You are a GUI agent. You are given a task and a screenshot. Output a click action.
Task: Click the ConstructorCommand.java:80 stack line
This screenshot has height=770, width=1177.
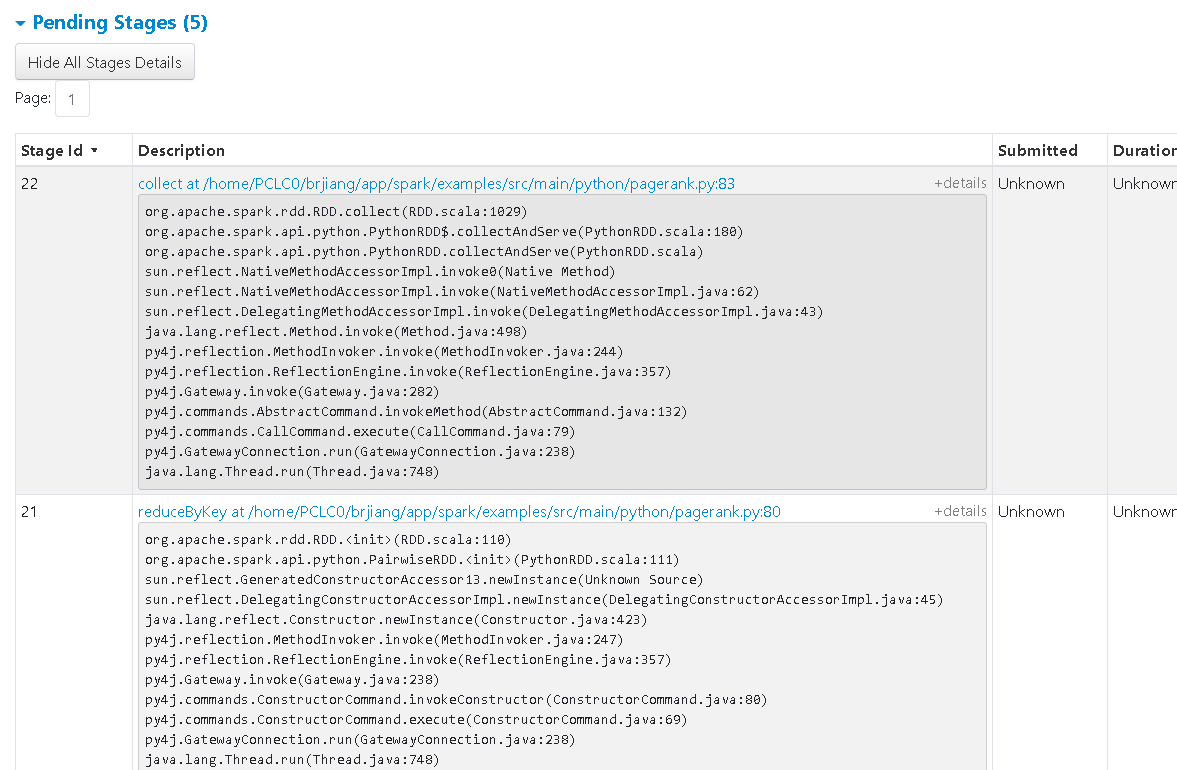coord(456,700)
